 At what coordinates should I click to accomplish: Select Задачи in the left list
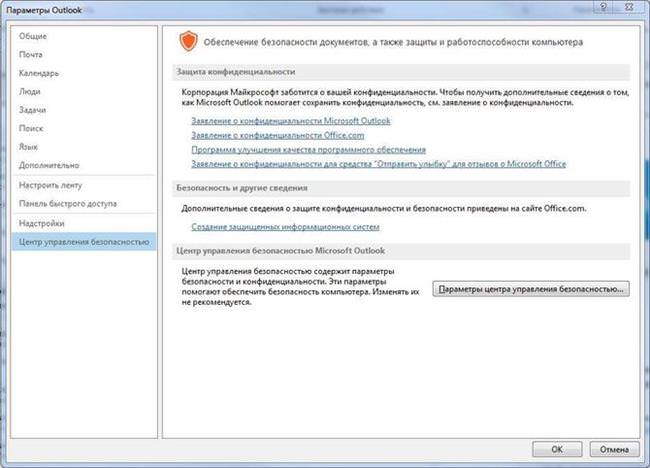coord(84,110)
